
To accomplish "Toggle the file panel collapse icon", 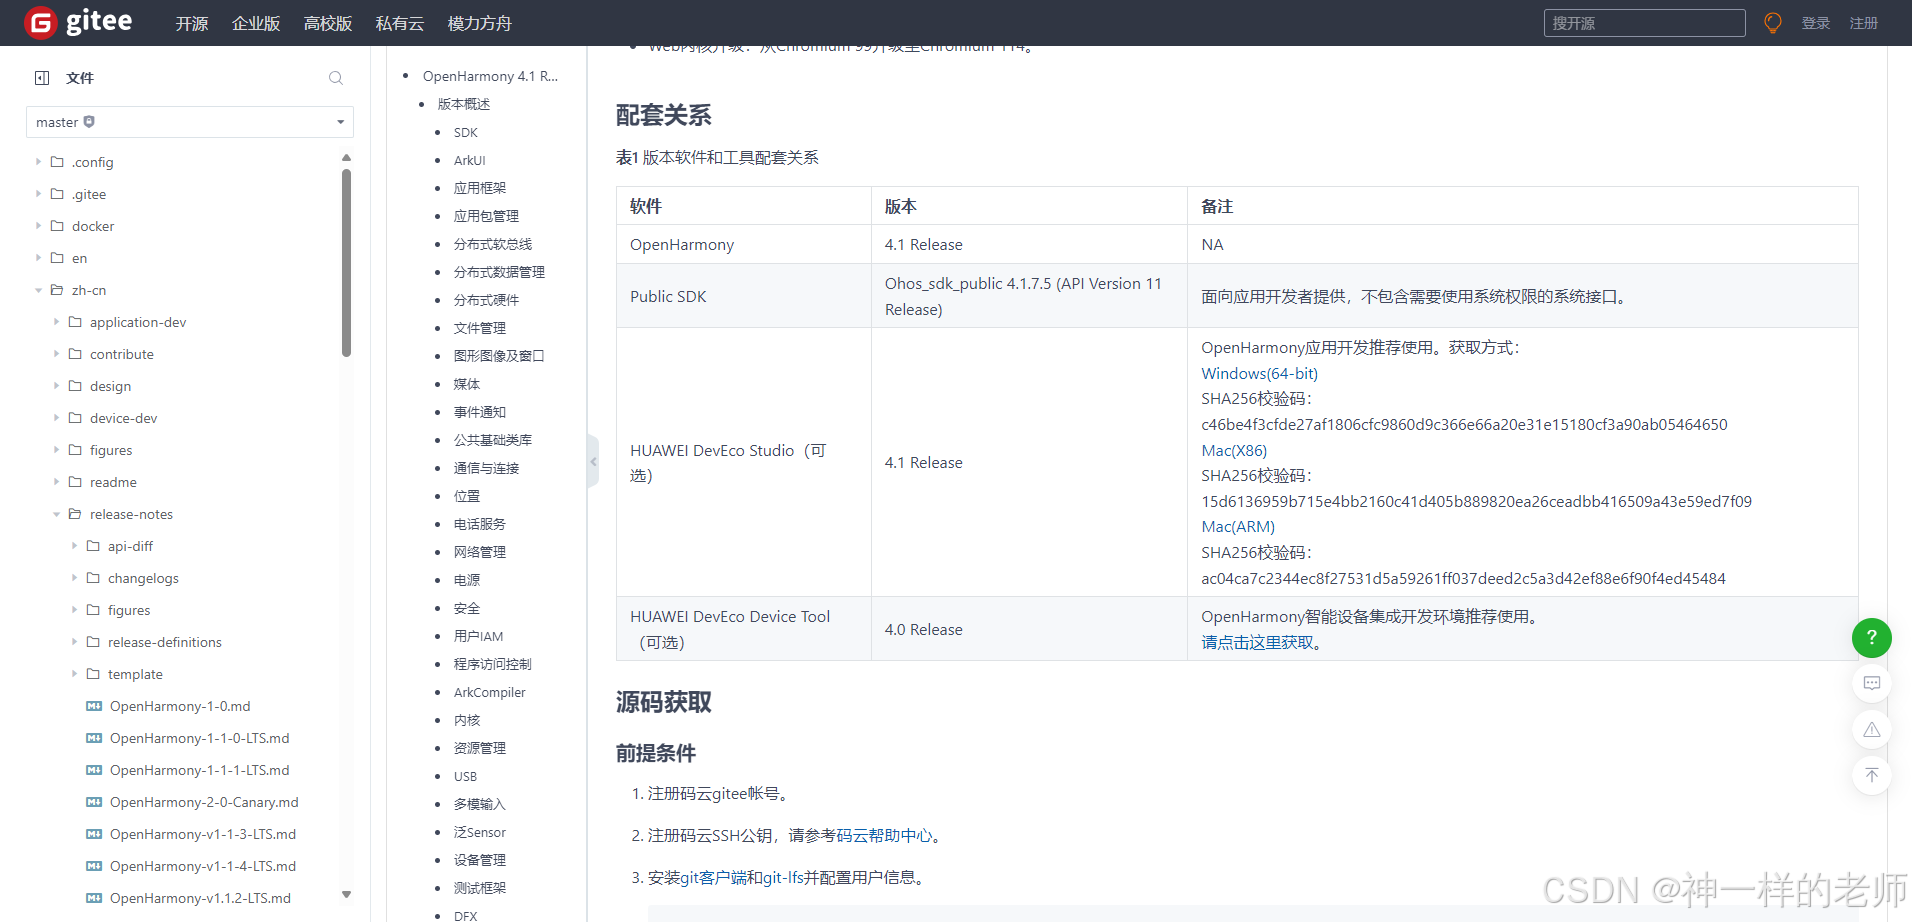I will (42, 78).
